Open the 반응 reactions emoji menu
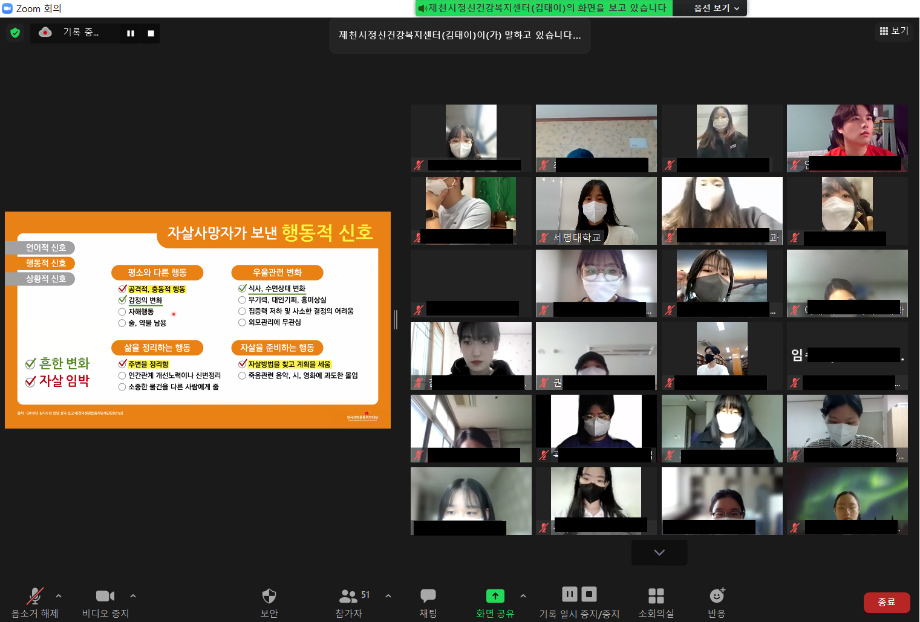Image resolution: width=920 pixels, height=622 pixels. (x=716, y=596)
